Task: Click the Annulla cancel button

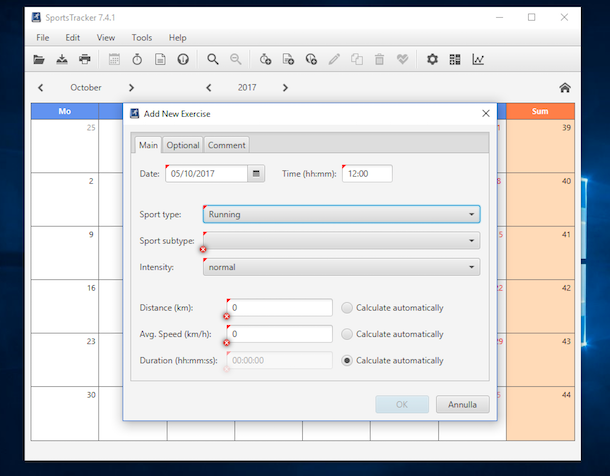Action: pos(463,404)
